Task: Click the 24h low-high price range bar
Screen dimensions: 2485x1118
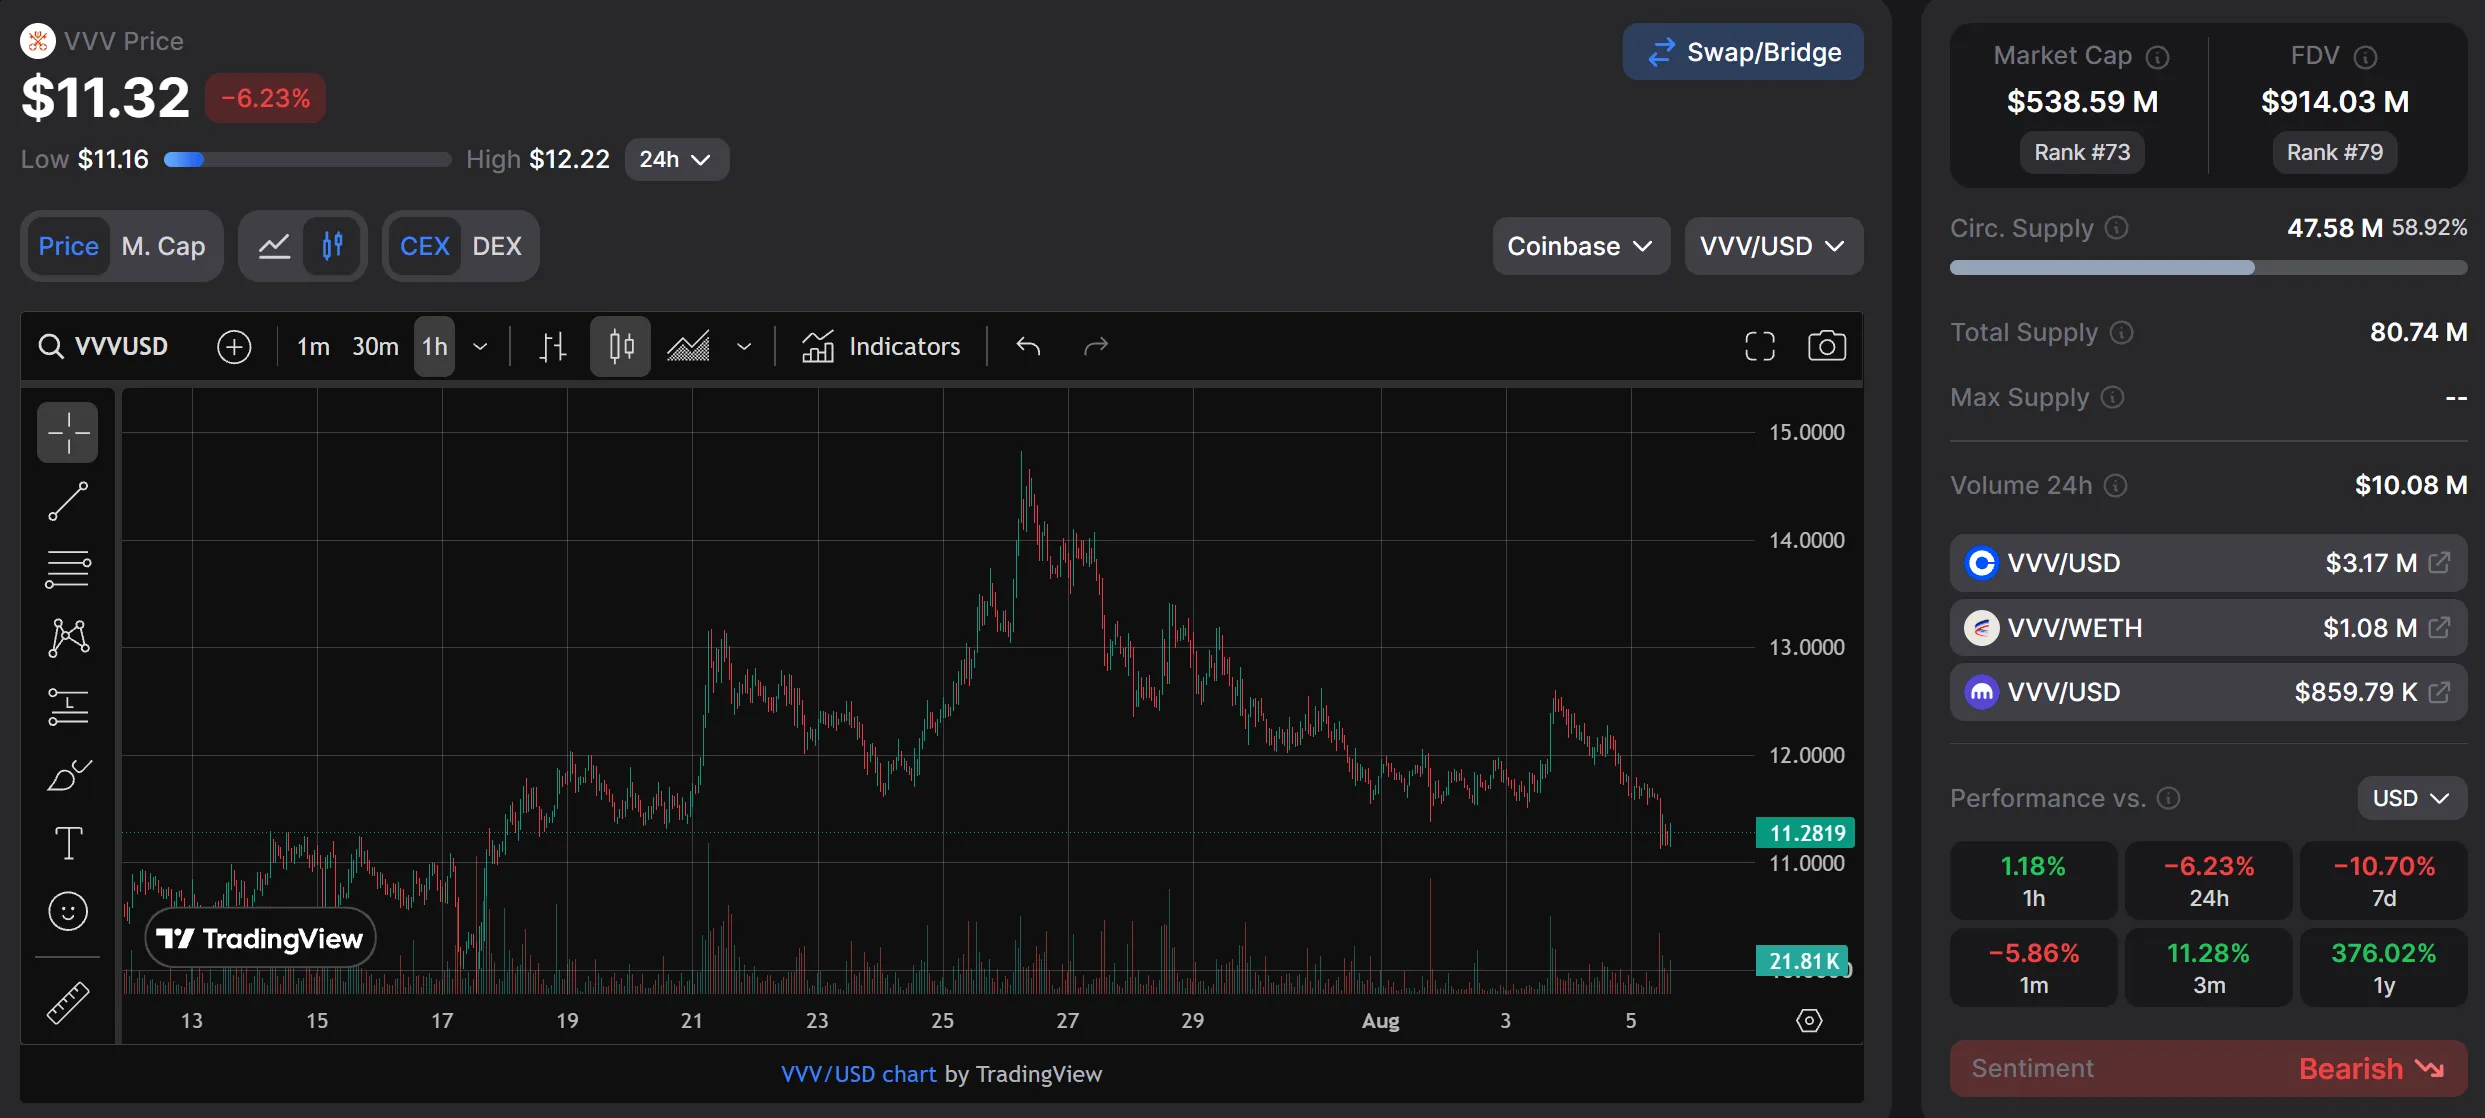Action: click(x=308, y=159)
